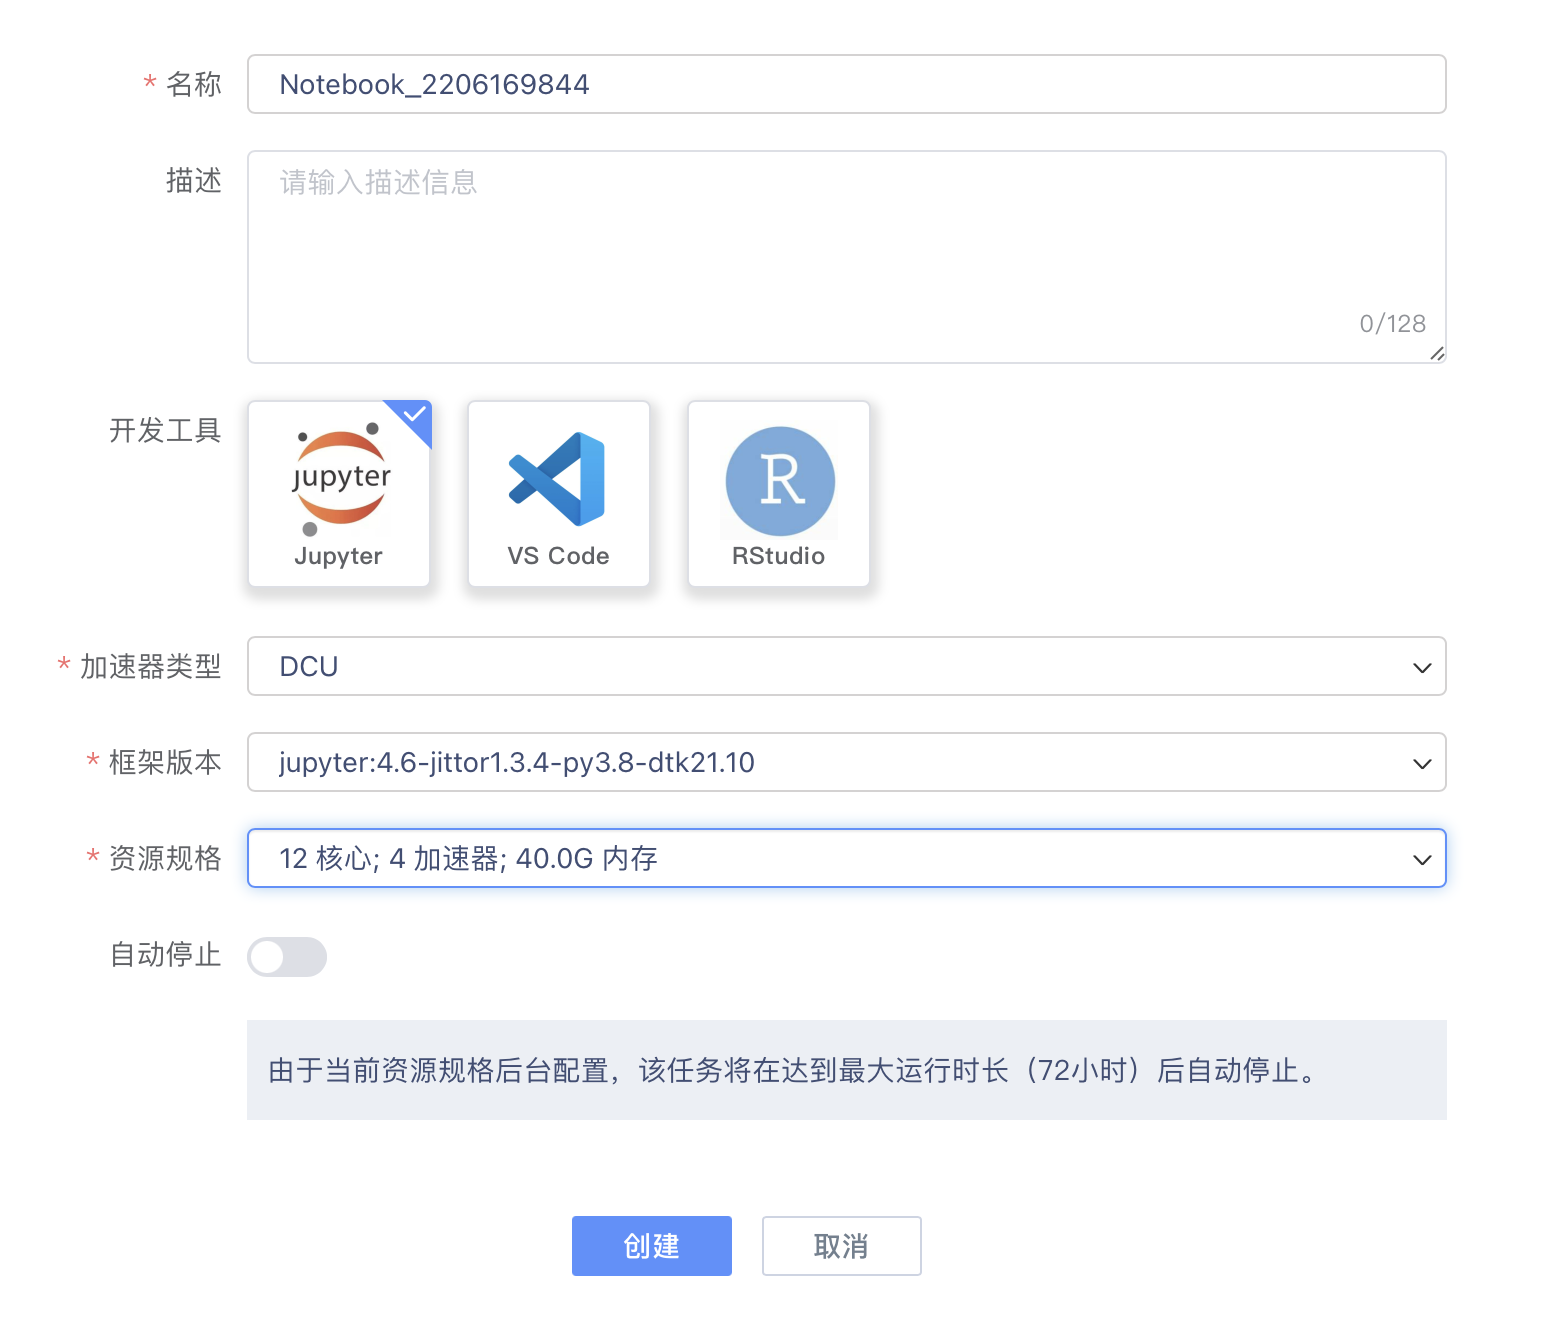Viewport: 1558px width, 1336px height.
Task: Click the 72小时 auto-stop notice banner
Action: point(846,1070)
